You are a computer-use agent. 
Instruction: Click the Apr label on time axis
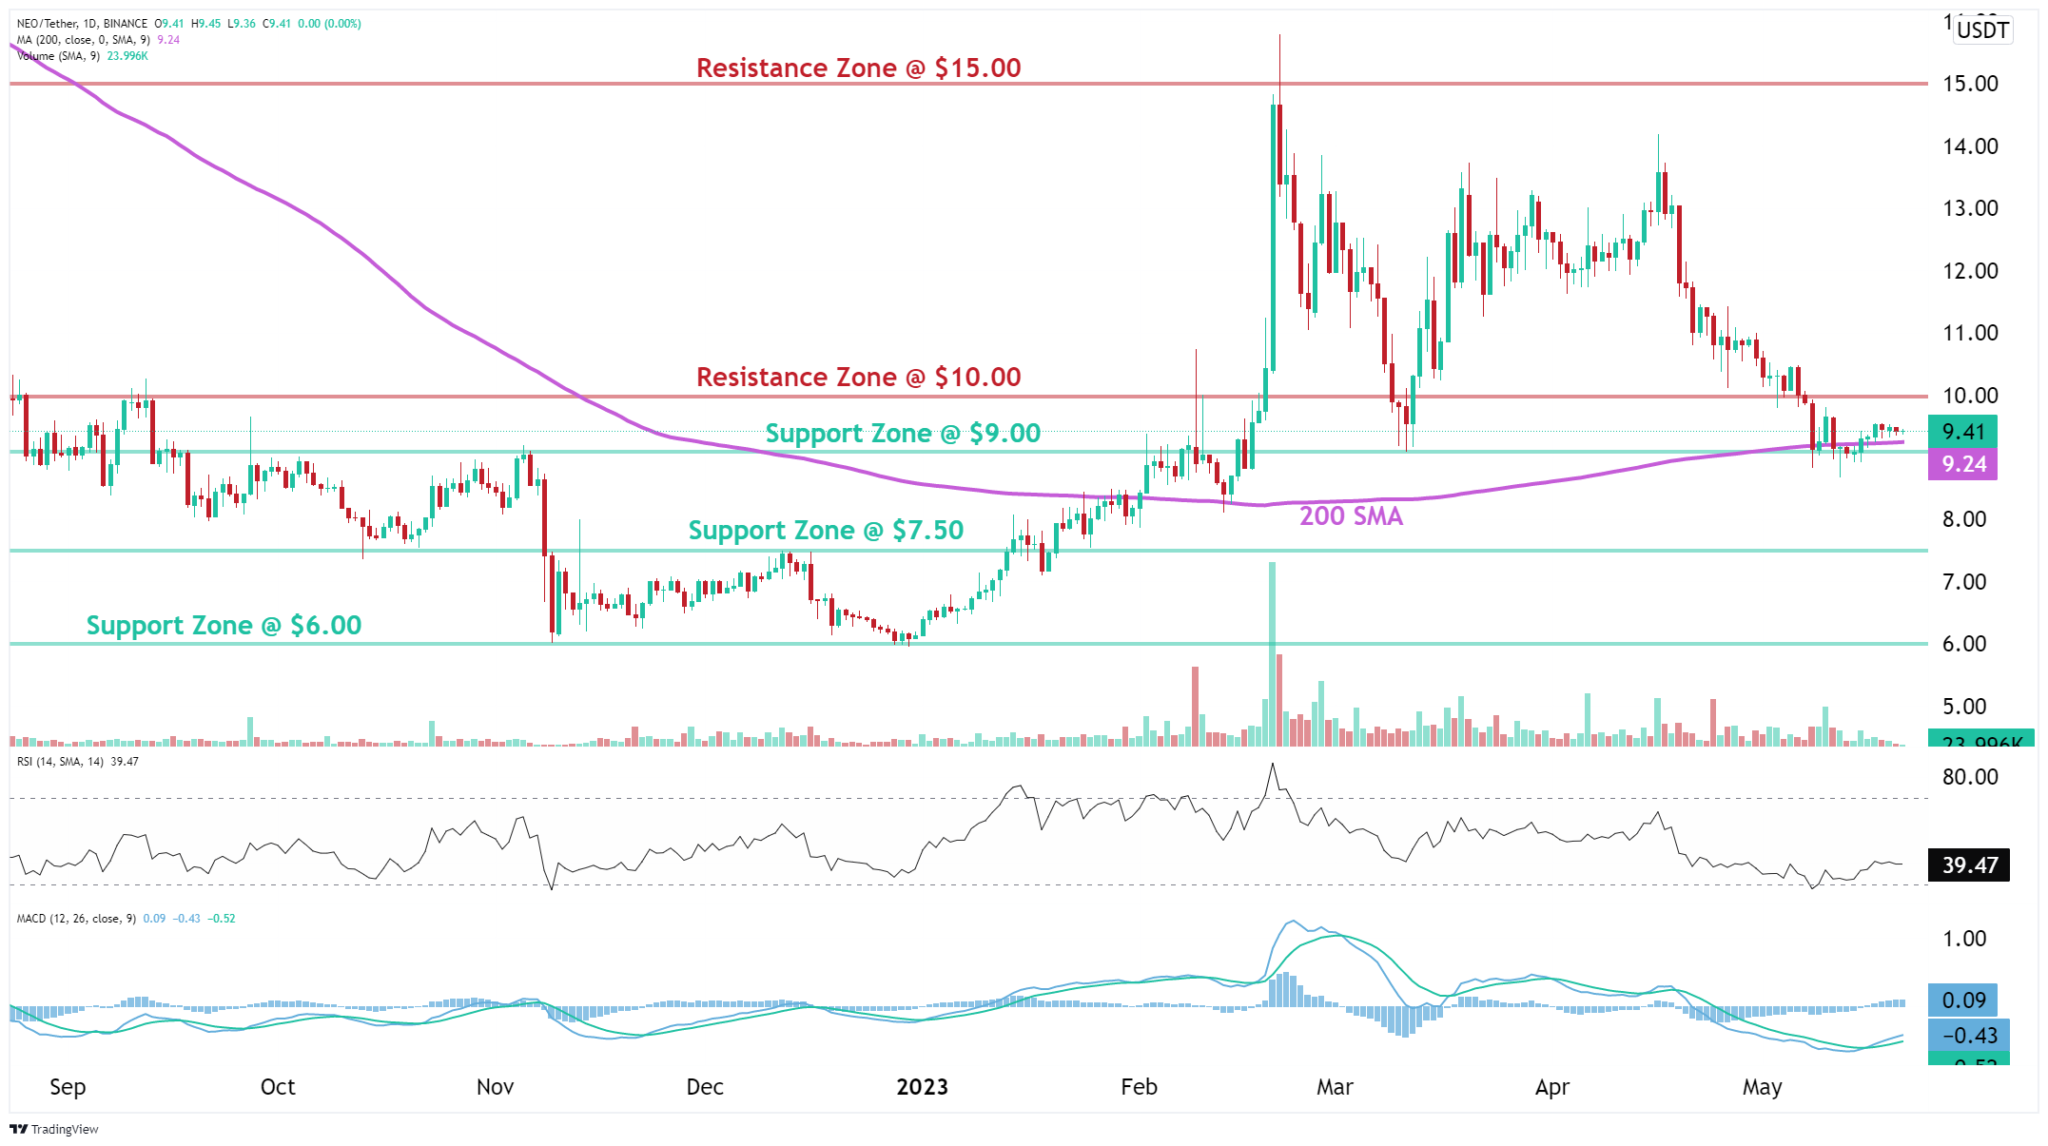[1552, 1087]
